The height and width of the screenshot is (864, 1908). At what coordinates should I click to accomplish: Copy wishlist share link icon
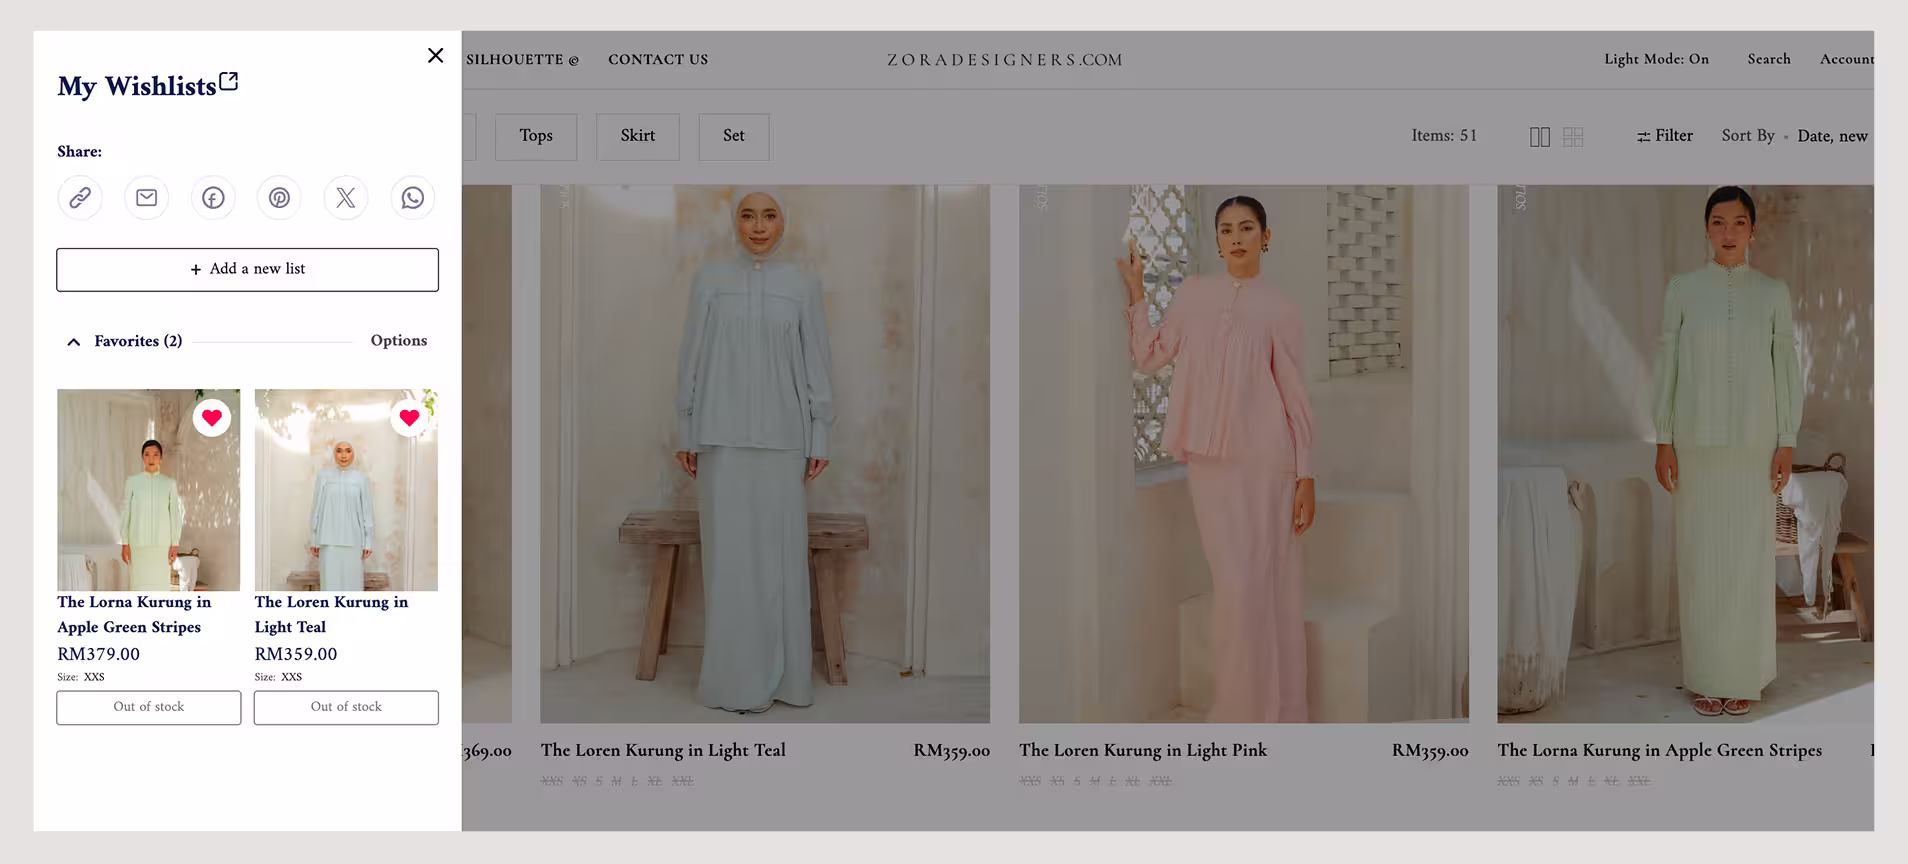coord(80,198)
